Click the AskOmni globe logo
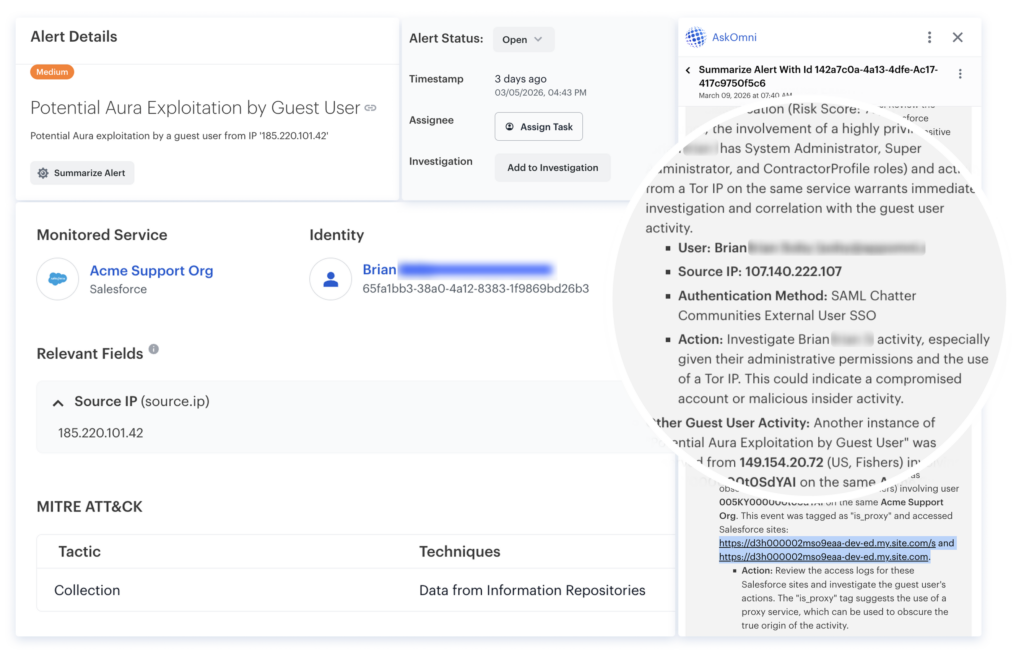Image resolution: width=1024 pixels, height=654 pixels. [x=696, y=37]
